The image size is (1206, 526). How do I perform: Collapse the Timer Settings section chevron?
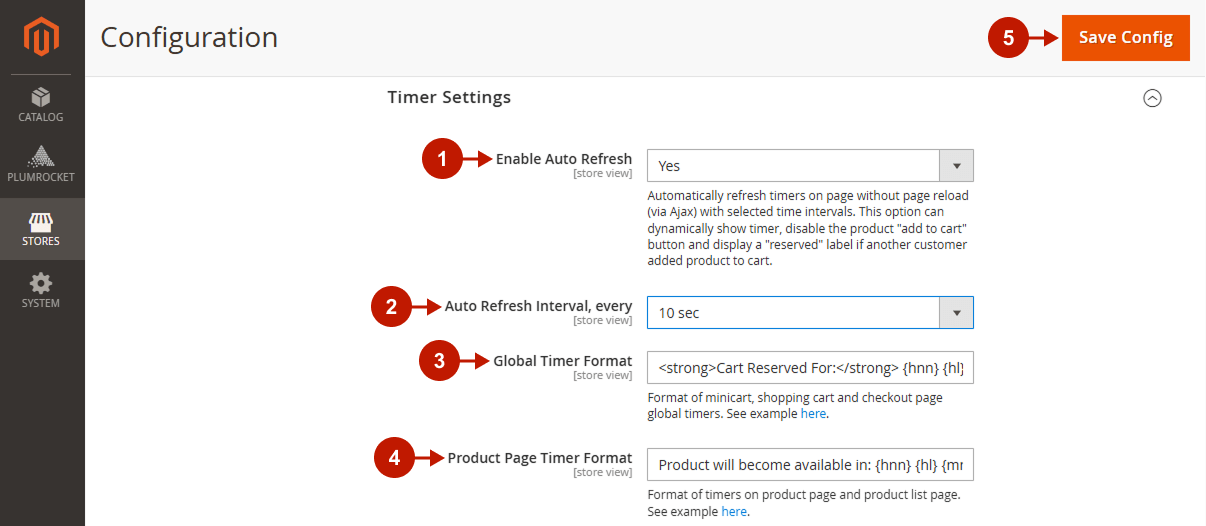coord(1152,98)
